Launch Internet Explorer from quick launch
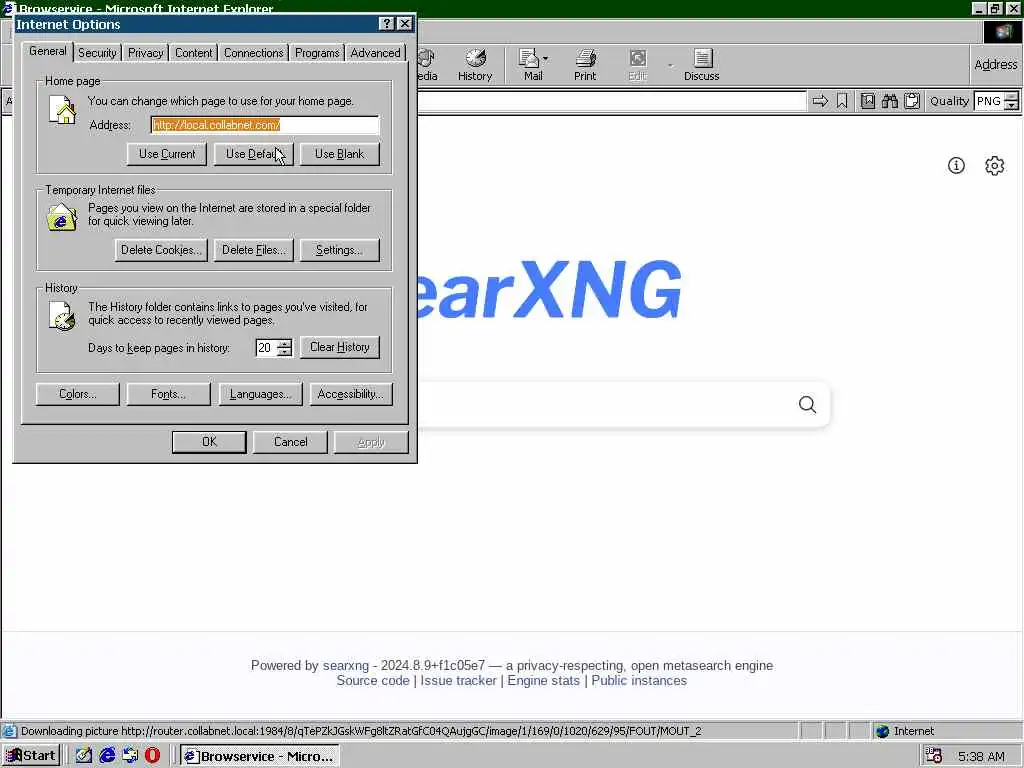 107,756
